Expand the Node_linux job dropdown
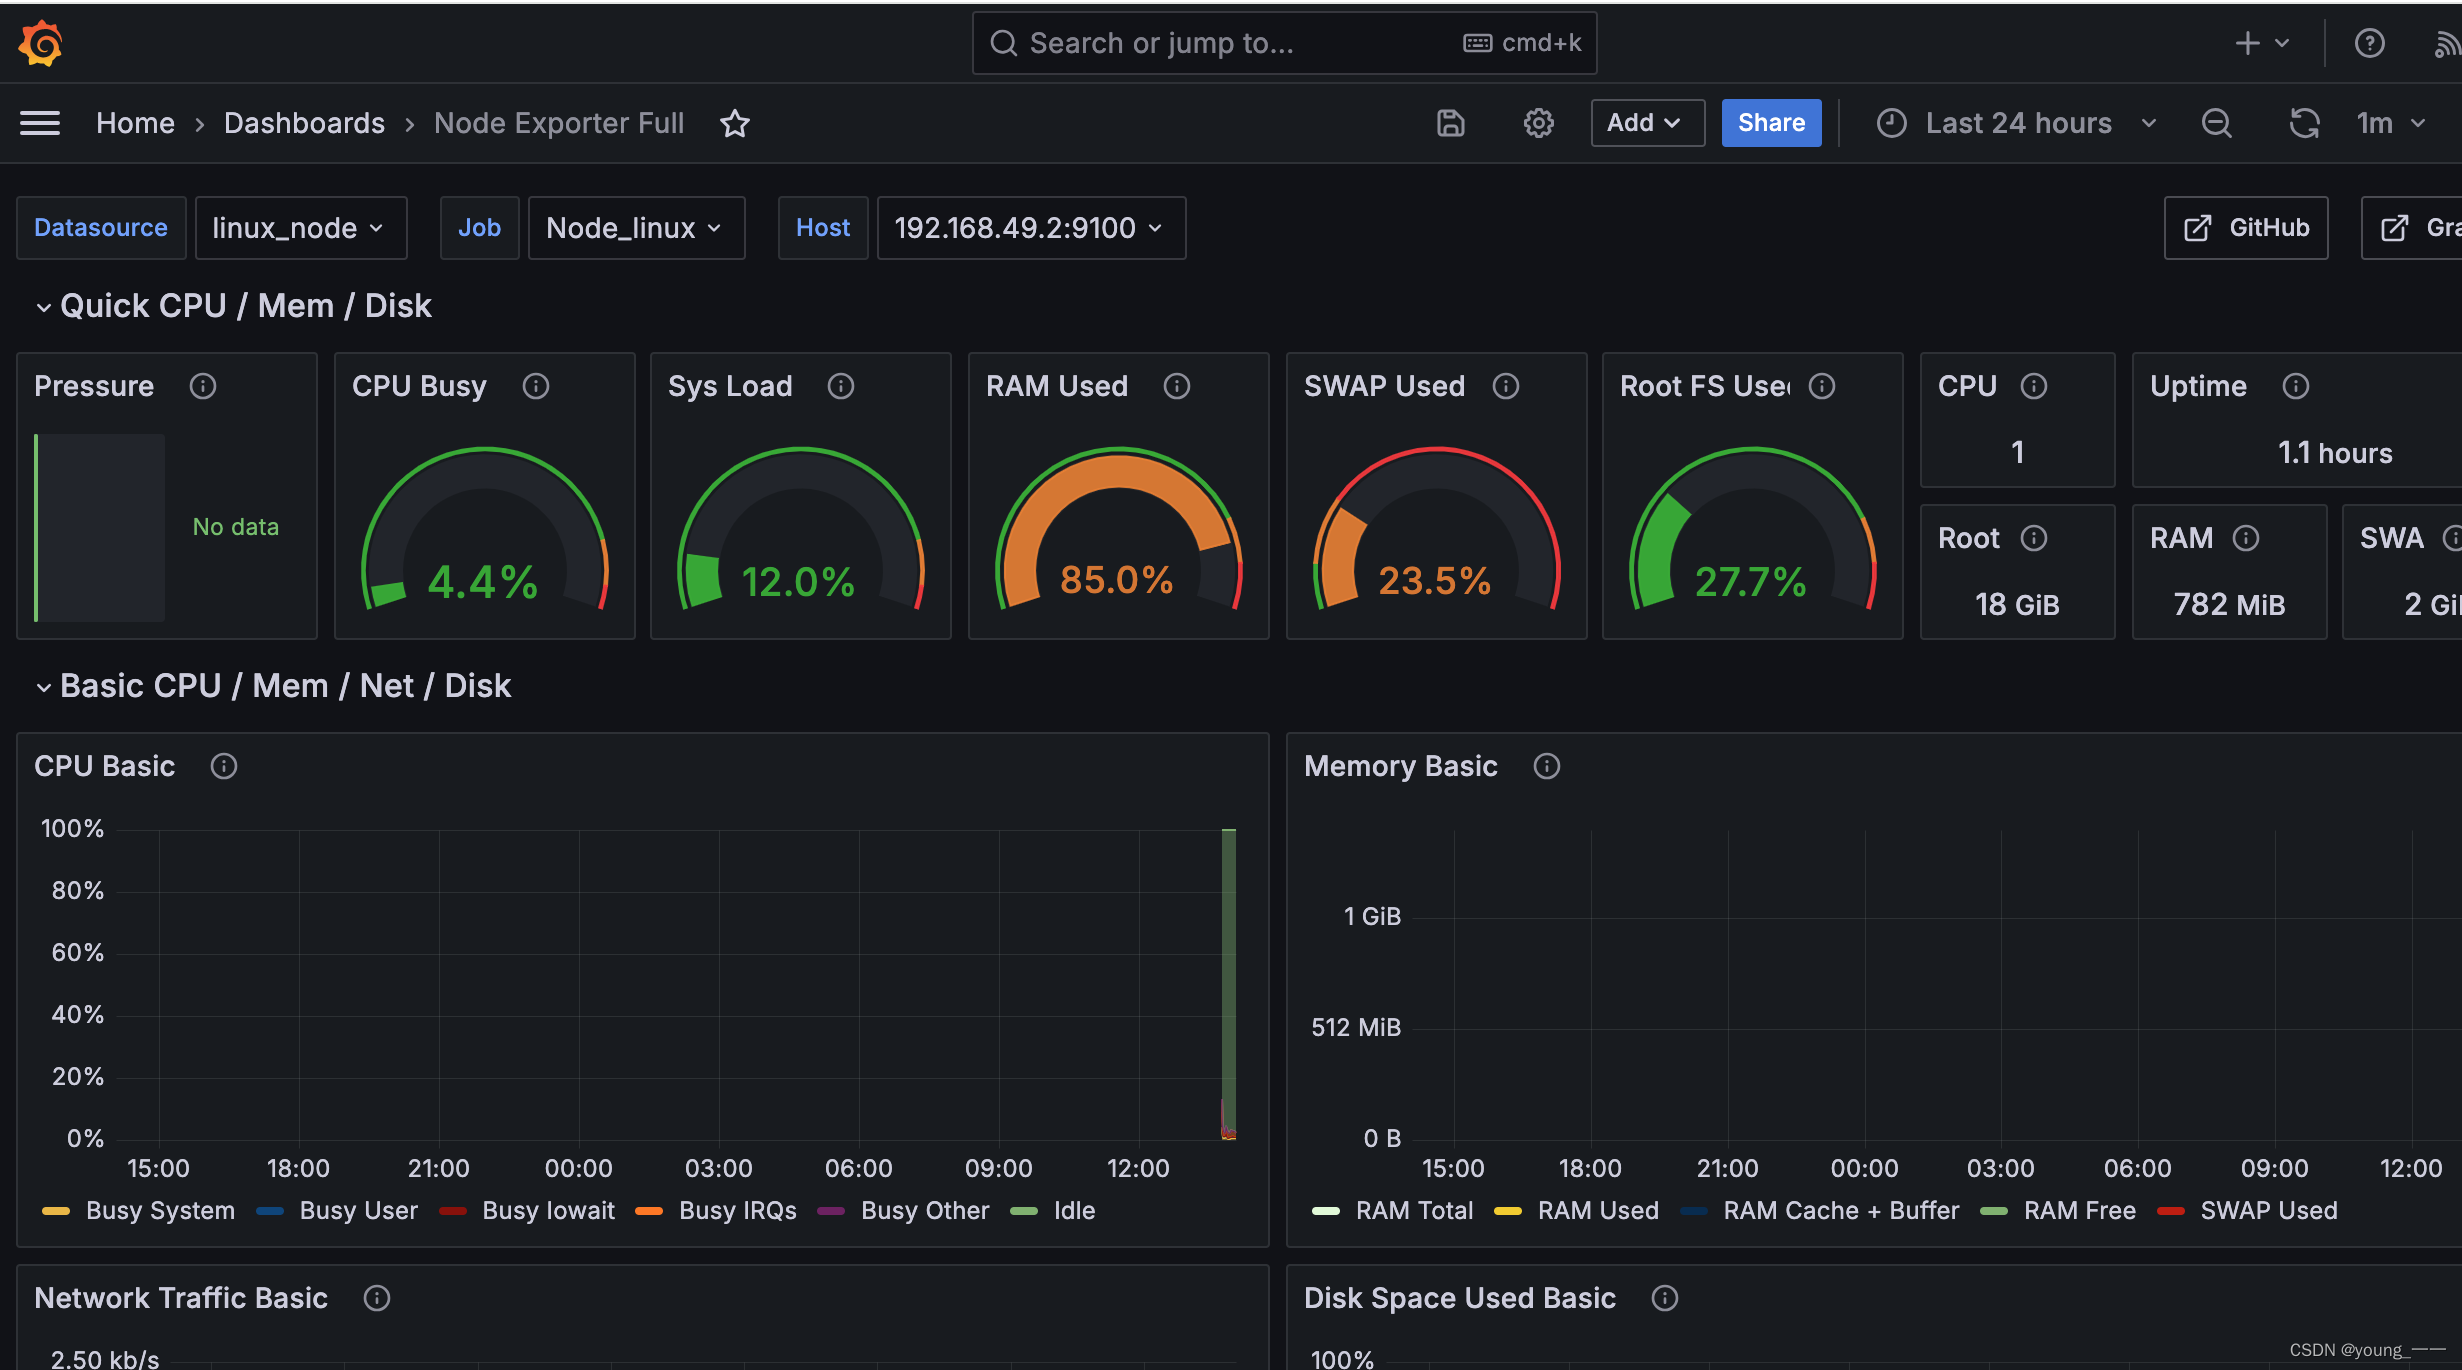The image size is (2462, 1370). coord(636,224)
